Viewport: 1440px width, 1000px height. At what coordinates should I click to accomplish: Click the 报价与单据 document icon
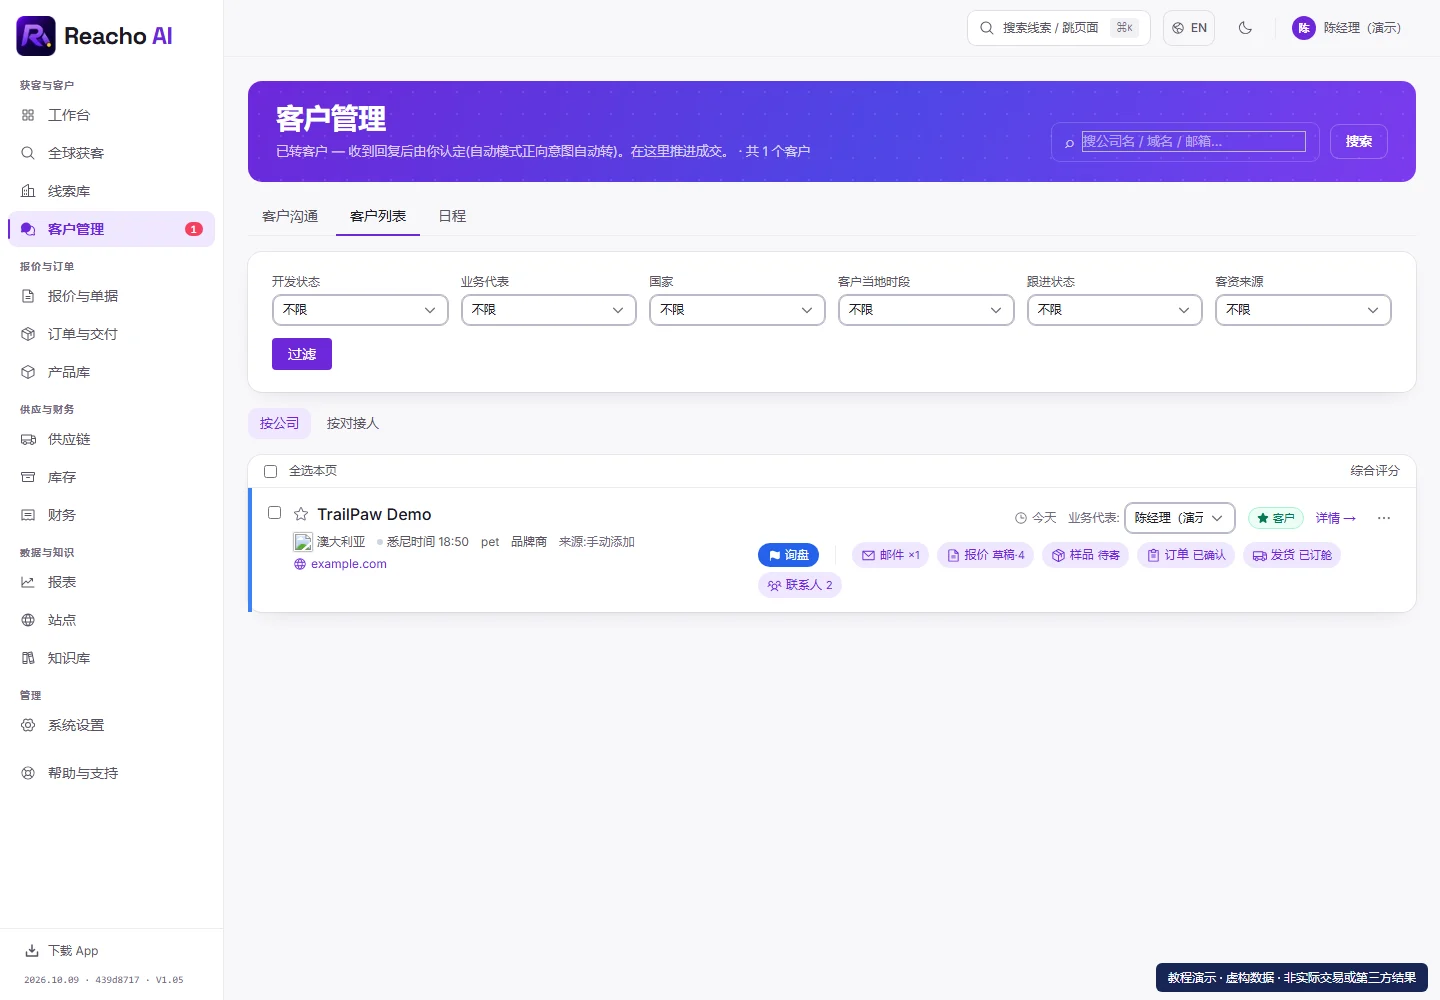click(x=28, y=296)
